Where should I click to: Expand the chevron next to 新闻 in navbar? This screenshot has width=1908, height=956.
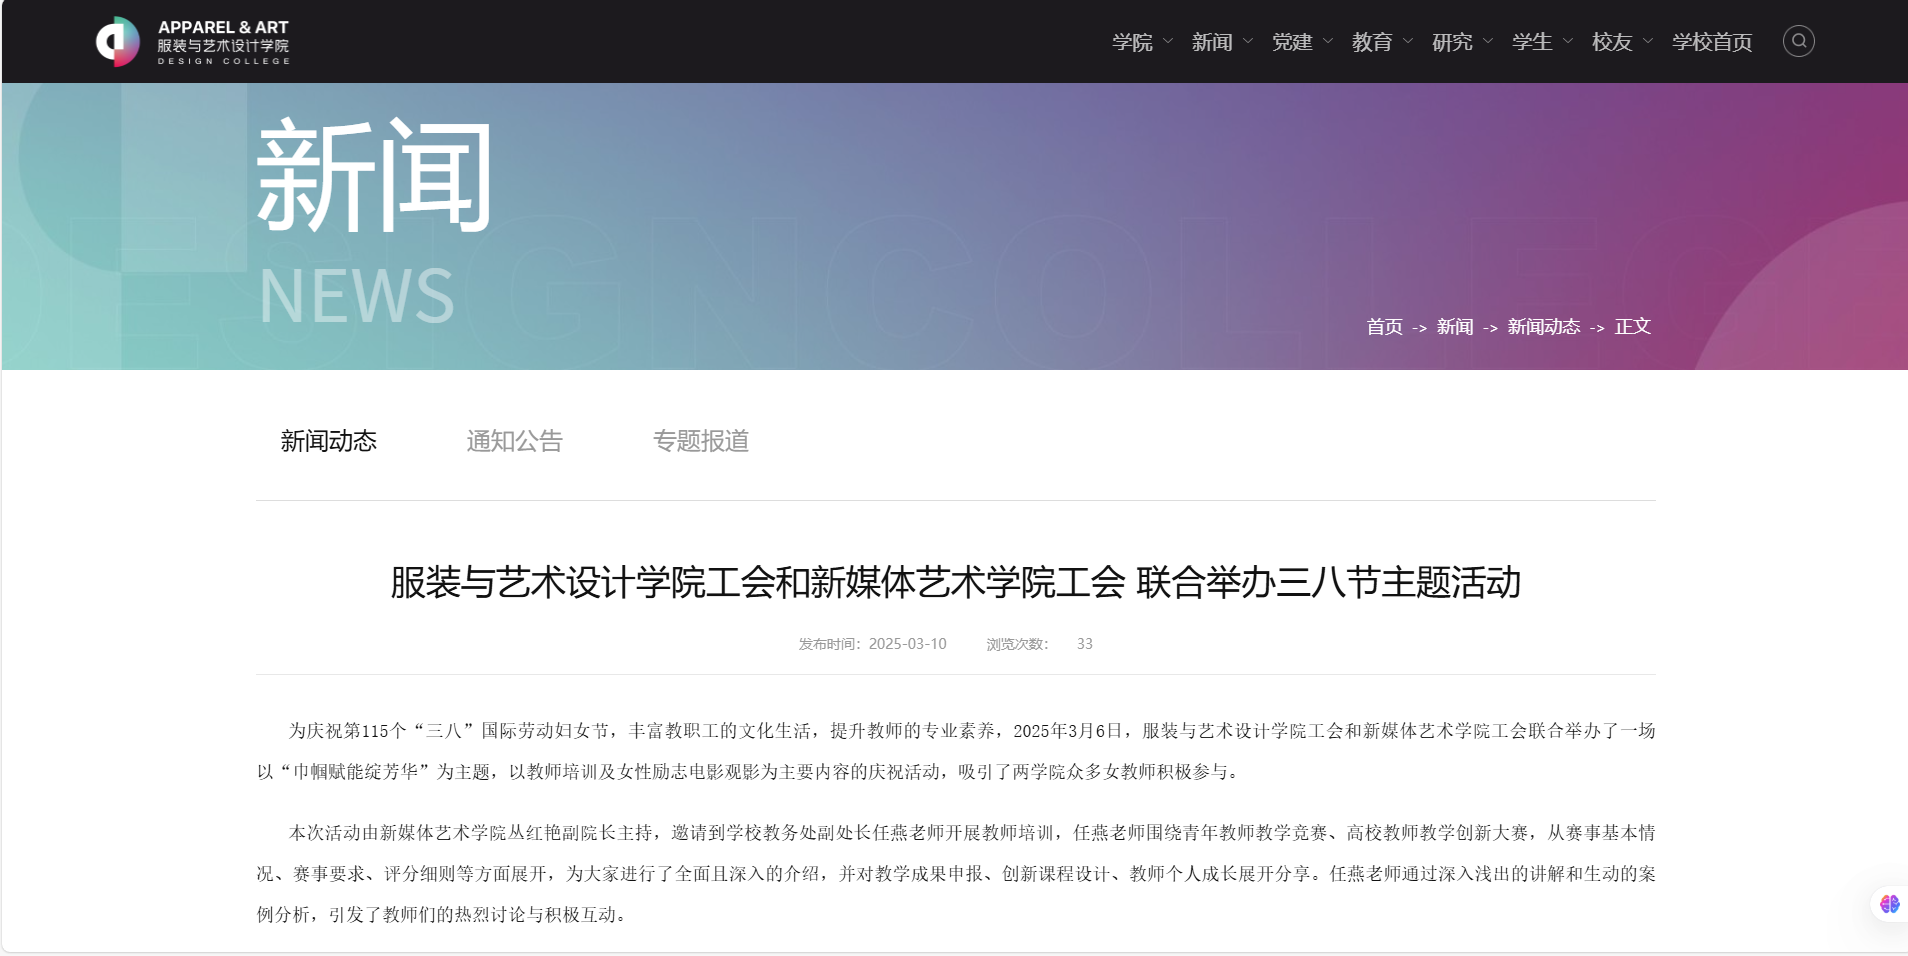(1248, 42)
